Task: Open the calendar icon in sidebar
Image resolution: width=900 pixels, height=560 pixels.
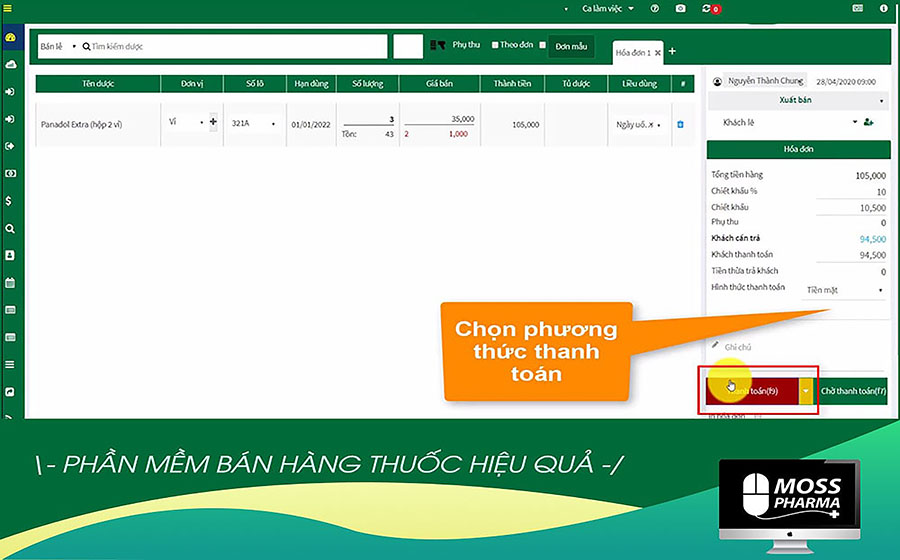Action: [x=10, y=283]
